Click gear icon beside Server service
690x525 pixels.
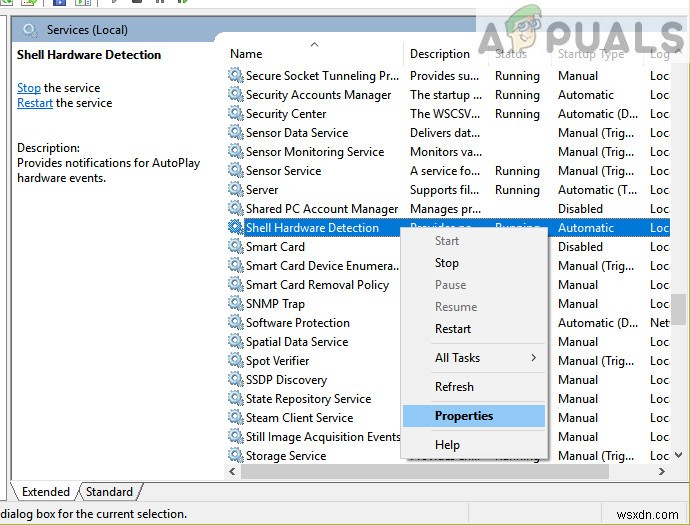point(235,189)
